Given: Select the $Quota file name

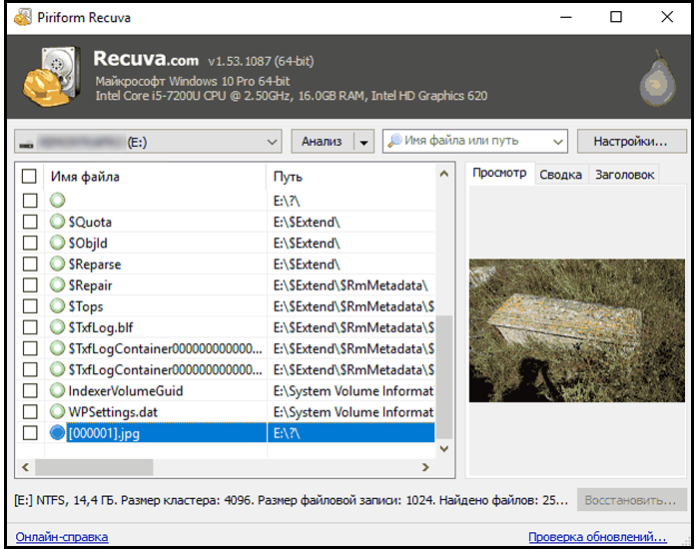Looking at the screenshot, I should click(90, 221).
